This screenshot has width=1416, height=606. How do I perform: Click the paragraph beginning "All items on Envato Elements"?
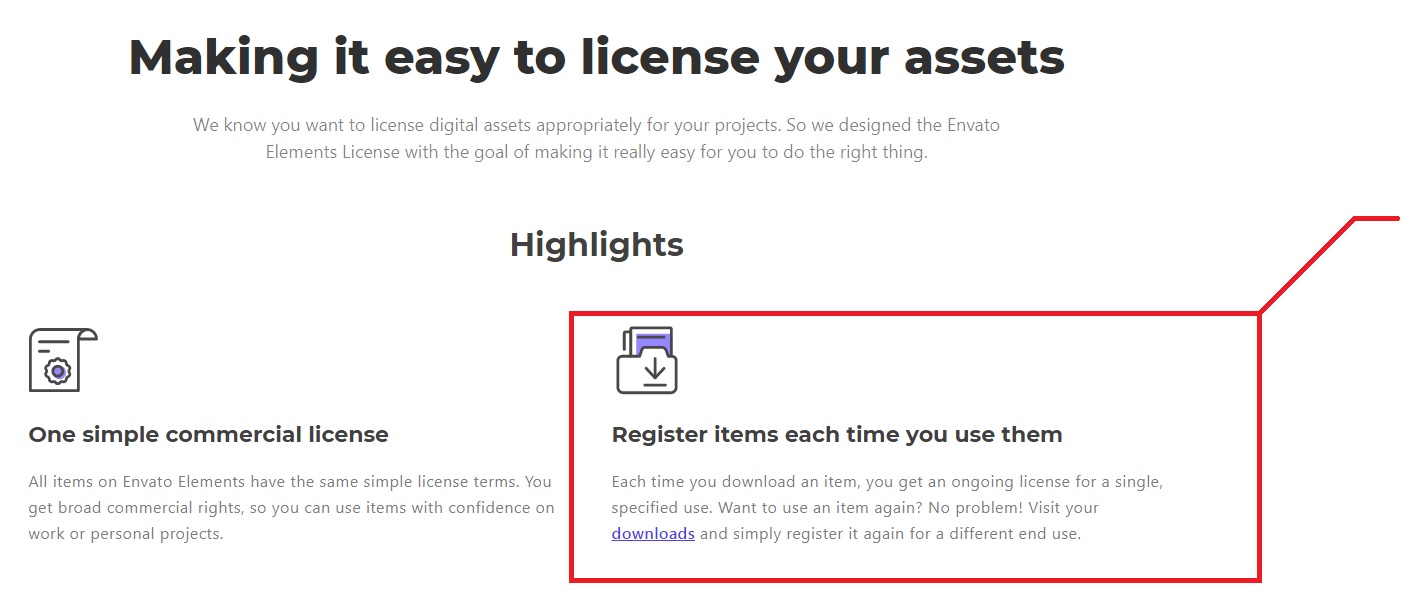(x=290, y=482)
